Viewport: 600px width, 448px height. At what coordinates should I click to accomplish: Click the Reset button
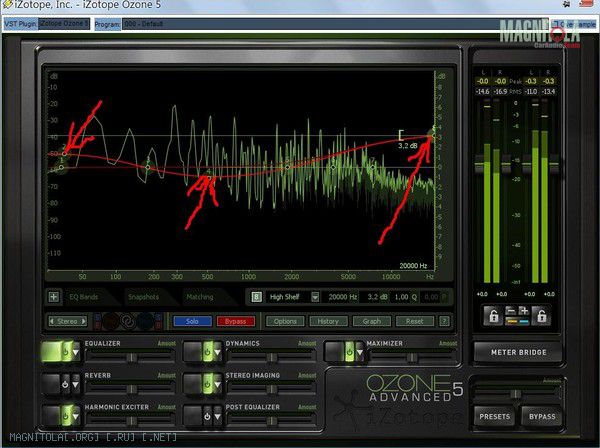coord(414,321)
